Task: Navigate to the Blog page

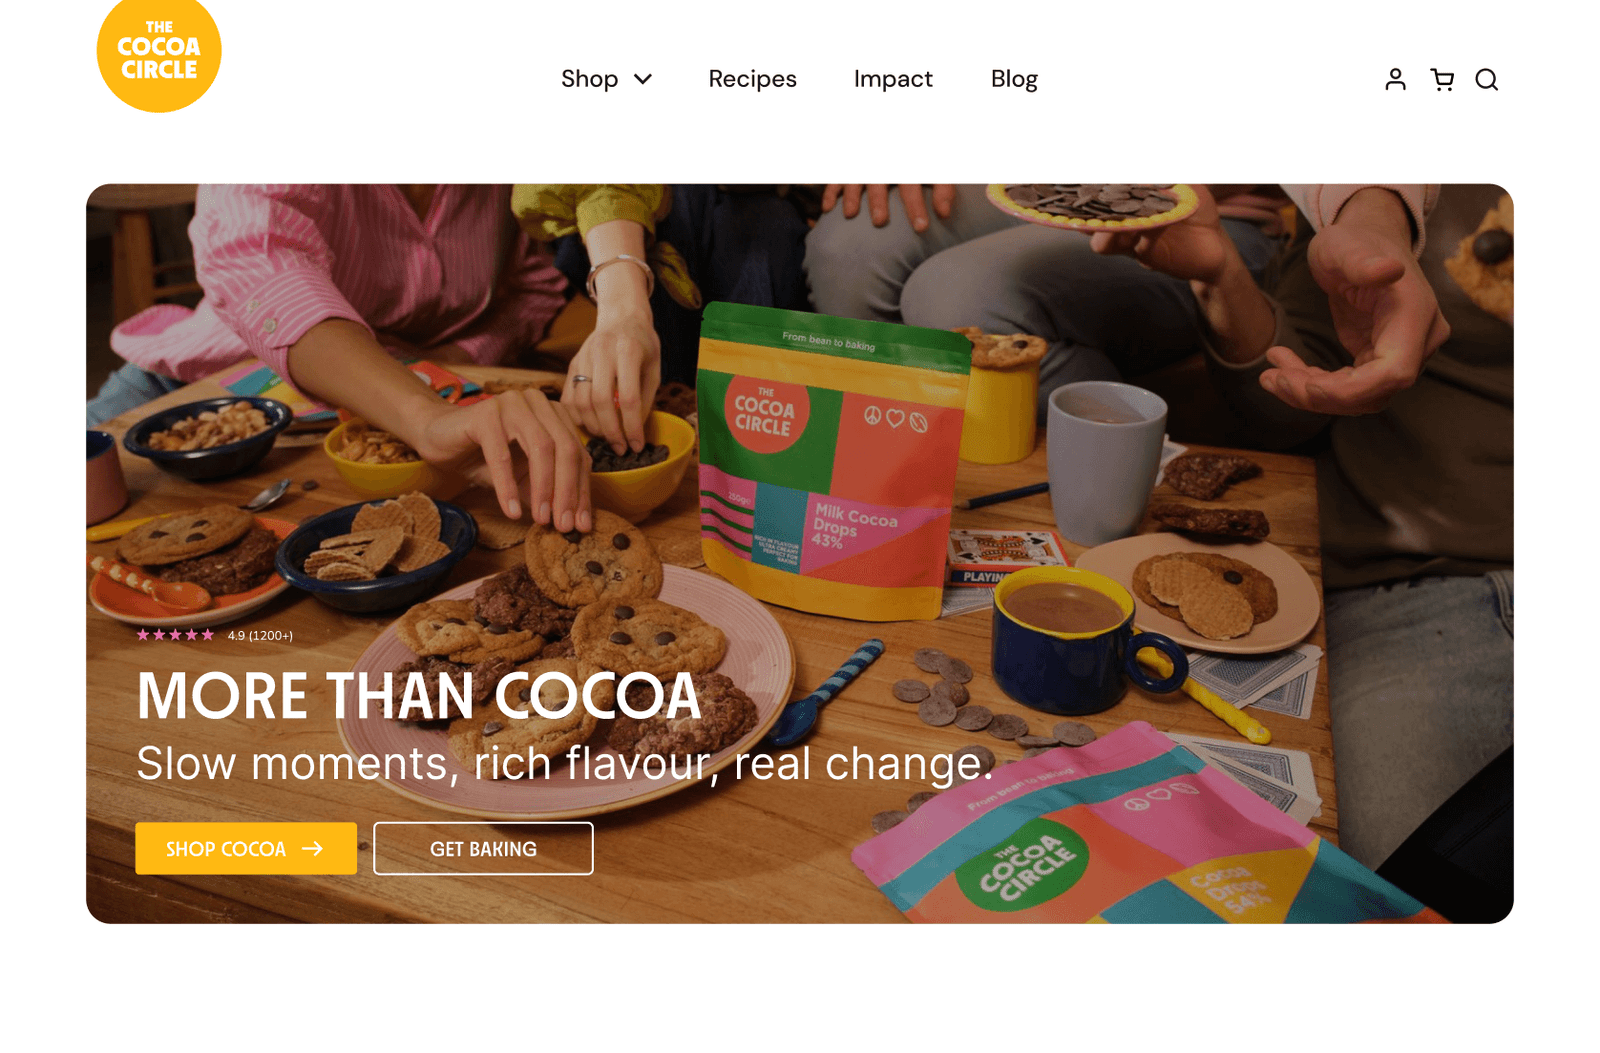Action: 1014,79
